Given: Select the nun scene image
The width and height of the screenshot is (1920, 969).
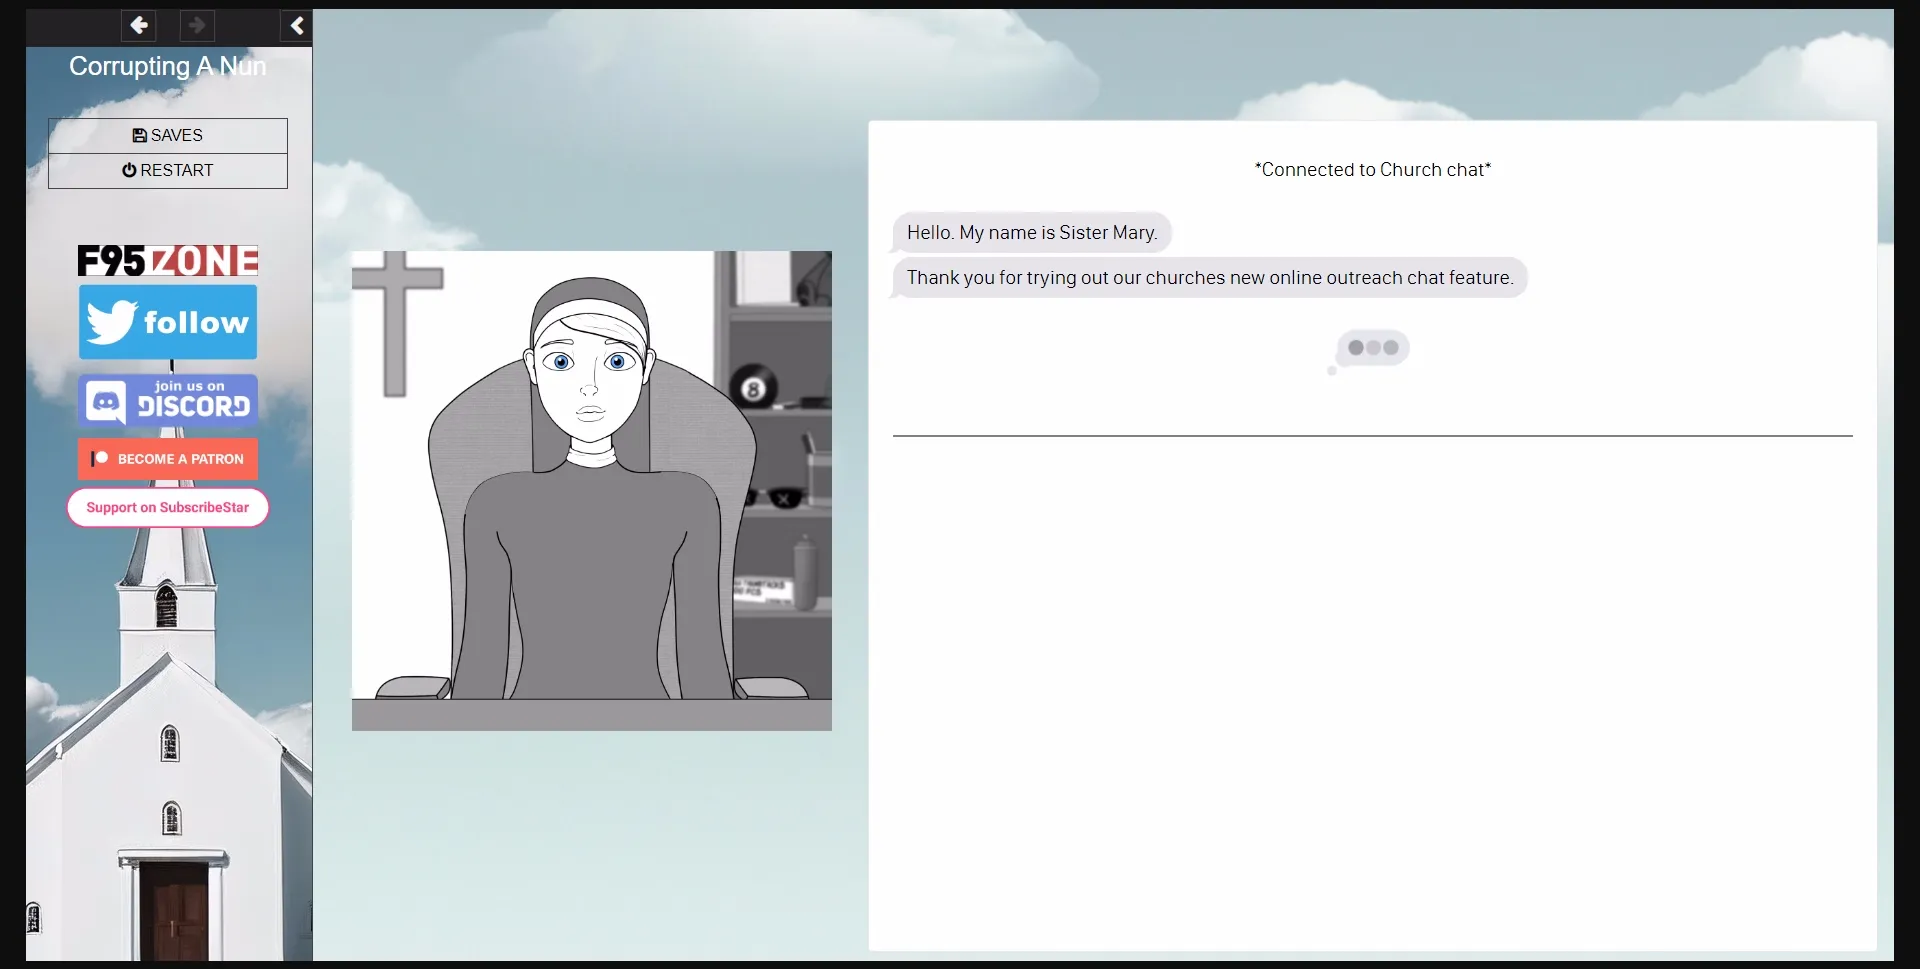Looking at the screenshot, I should (x=591, y=490).
